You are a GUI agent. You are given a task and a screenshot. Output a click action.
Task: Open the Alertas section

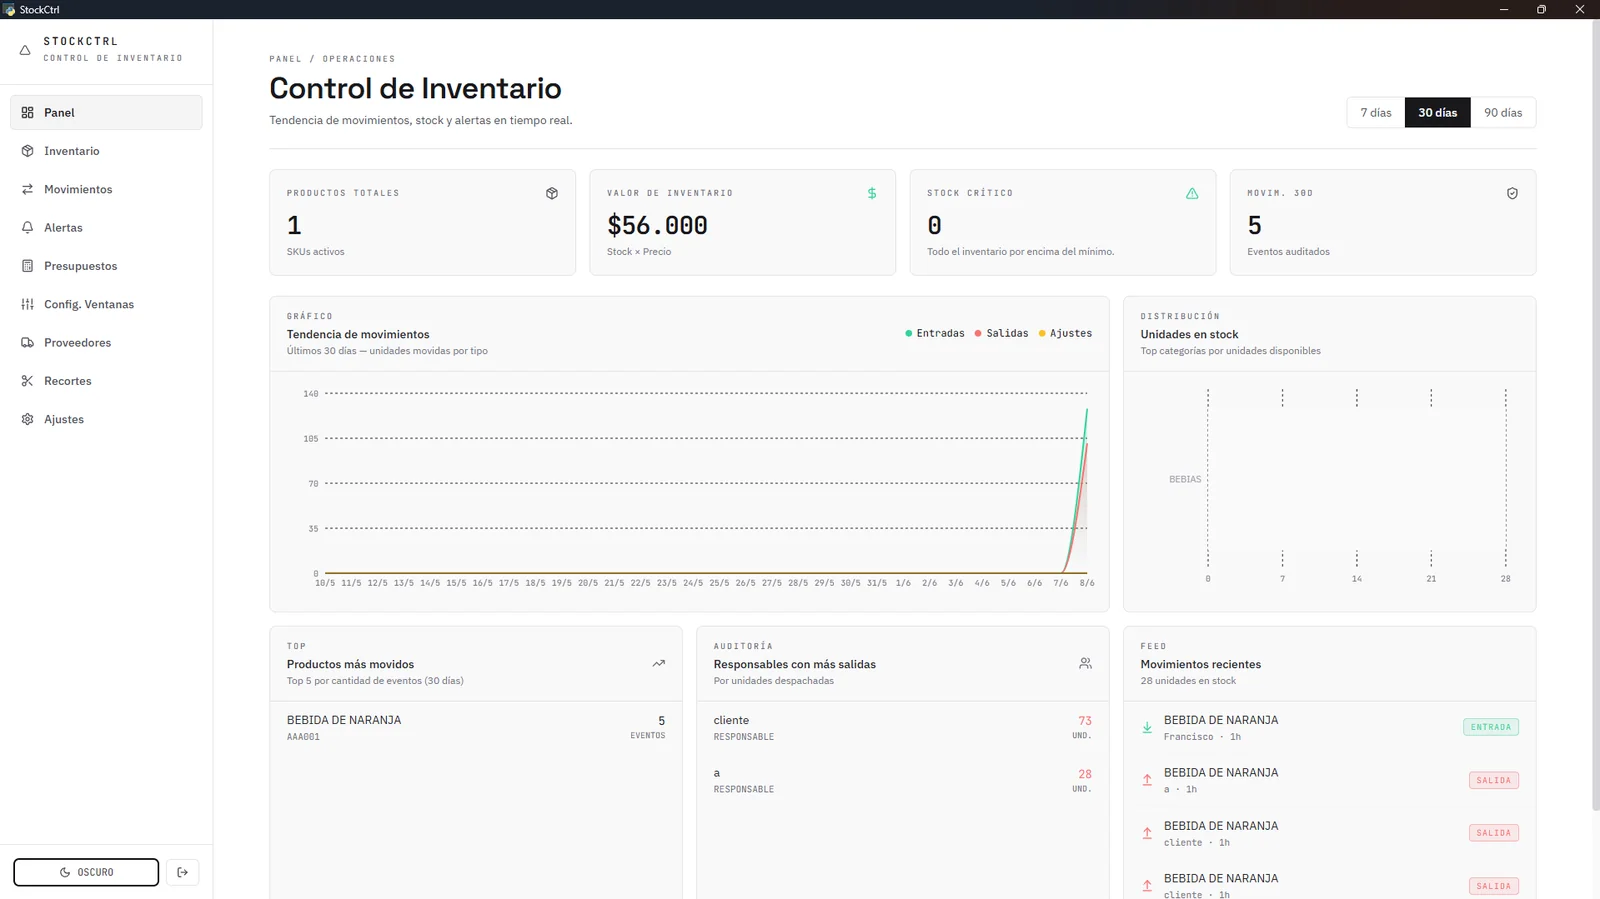106,228
